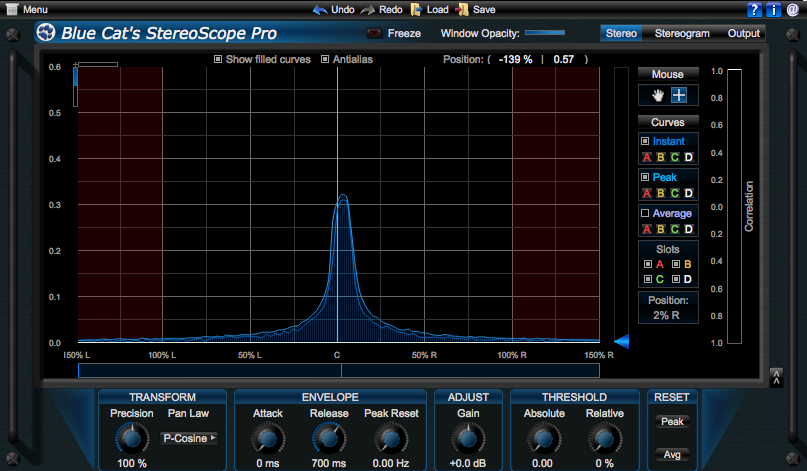Click Instant curve slot D letter

689,157
